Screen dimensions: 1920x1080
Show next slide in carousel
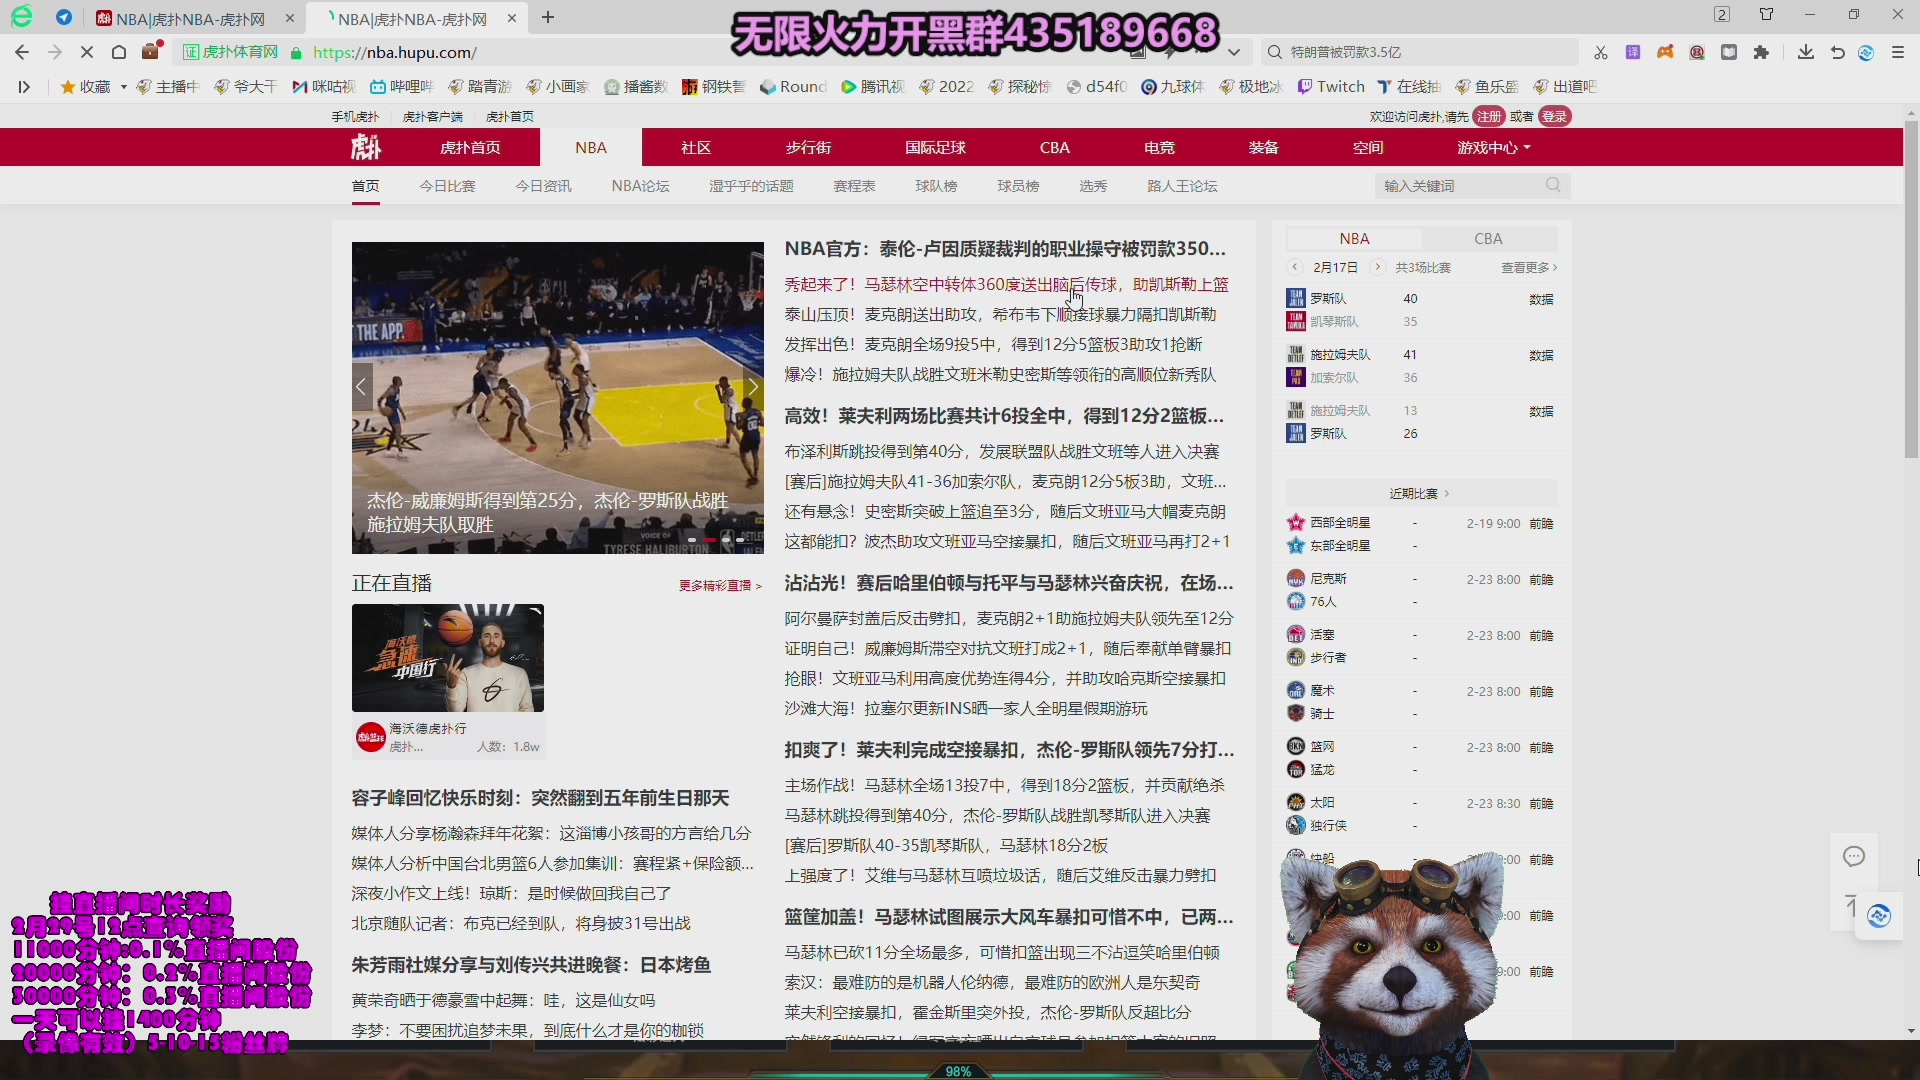click(x=753, y=386)
